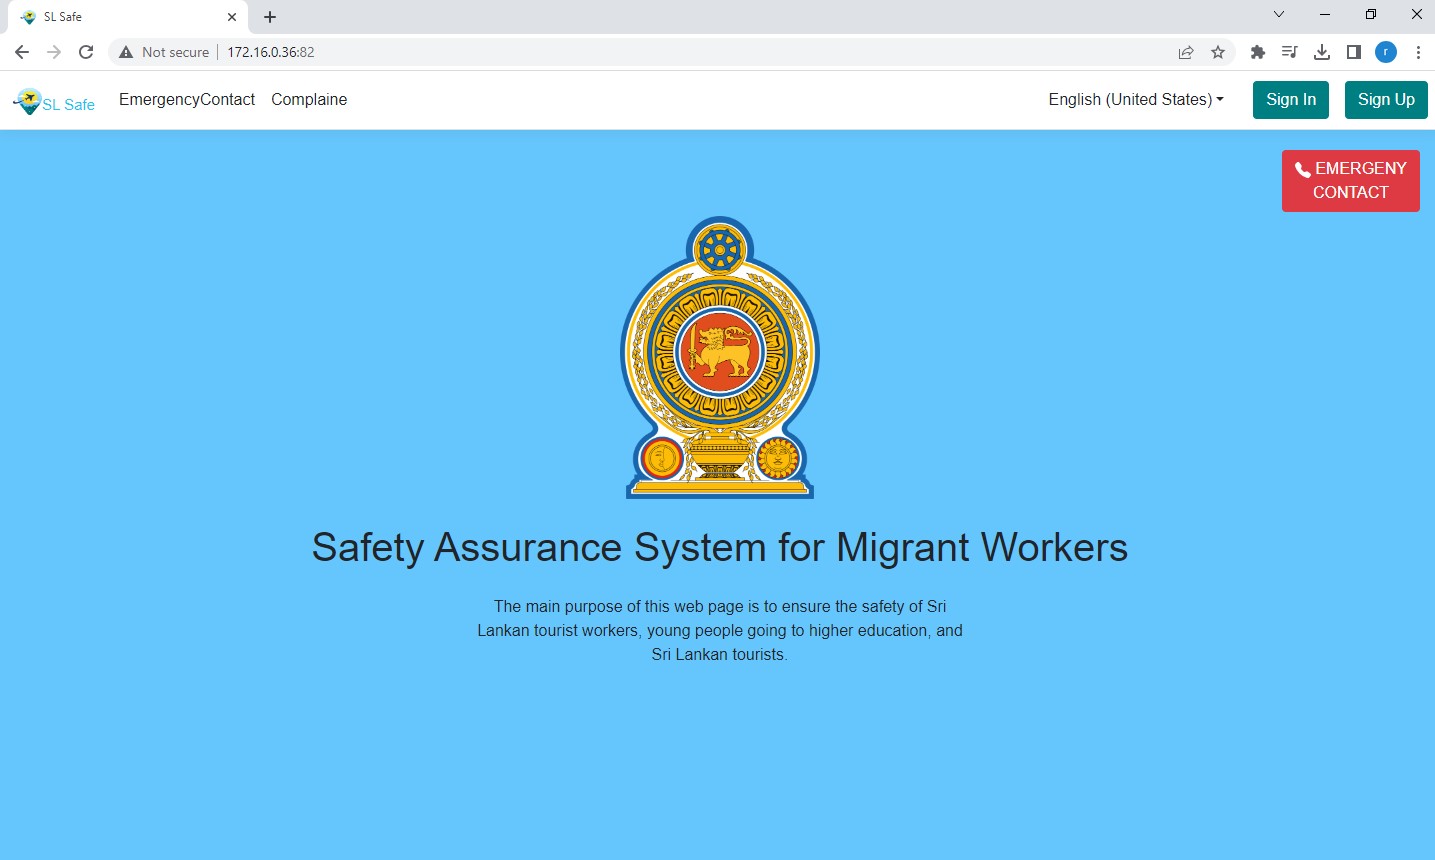Click the heading Safety Assurance System for Migrant Workers
Screen dimensions: 1435x860
pyautogui.click(x=720, y=547)
